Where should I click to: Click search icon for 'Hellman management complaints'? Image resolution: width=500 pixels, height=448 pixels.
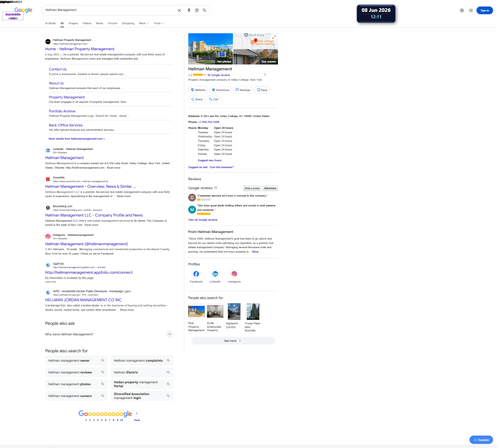[x=168, y=360]
